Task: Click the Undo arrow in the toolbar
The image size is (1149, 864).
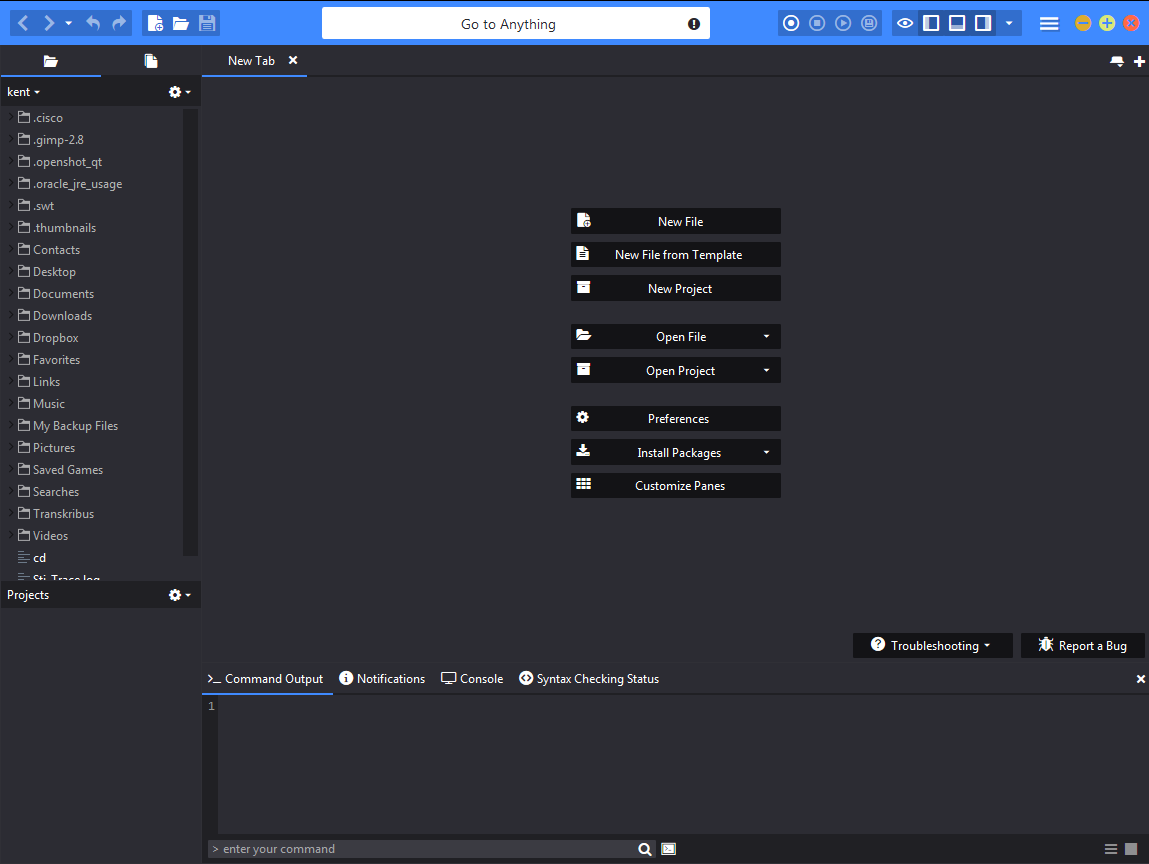Action: pos(95,22)
